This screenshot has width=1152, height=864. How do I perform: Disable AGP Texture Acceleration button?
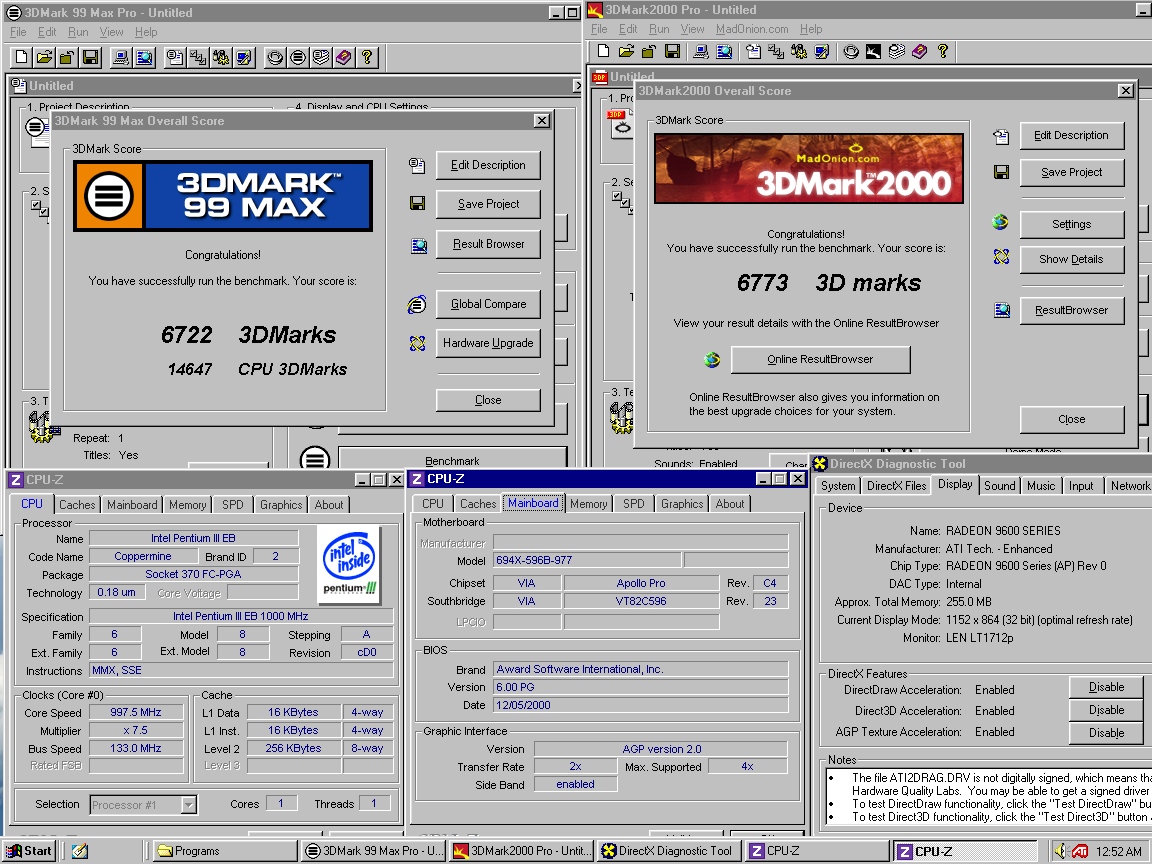[x=1106, y=732]
